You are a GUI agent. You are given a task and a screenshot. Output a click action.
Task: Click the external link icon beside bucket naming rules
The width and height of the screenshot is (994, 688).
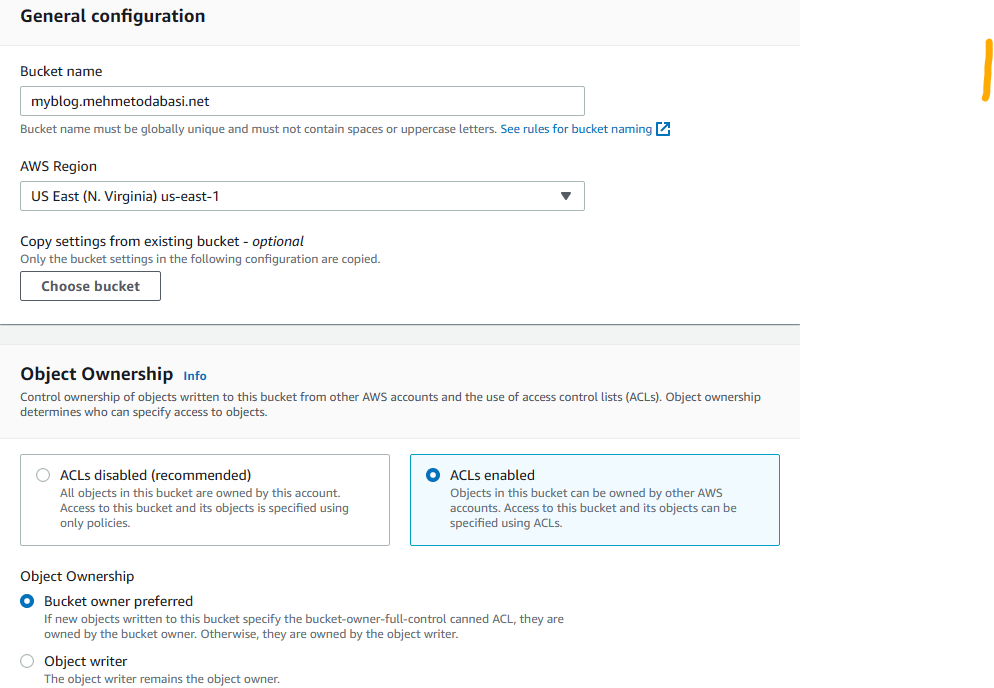click(663, 129)
